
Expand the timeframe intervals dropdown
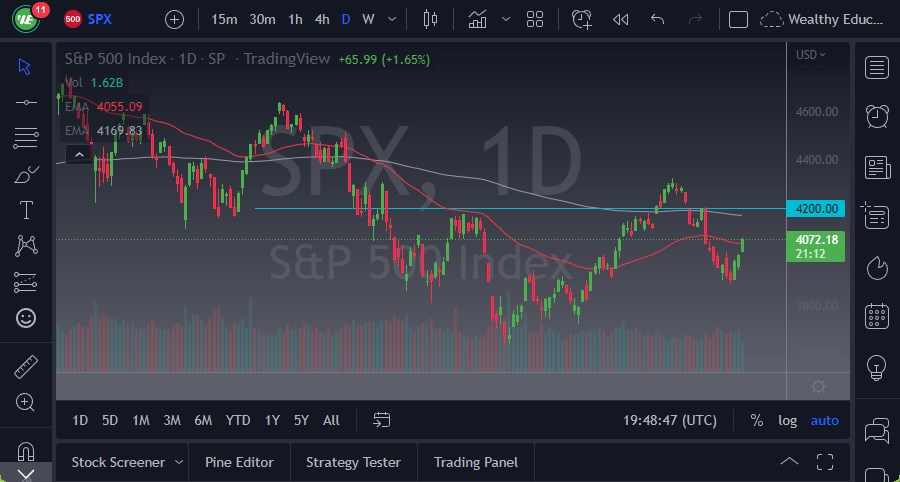click(392, 20)
